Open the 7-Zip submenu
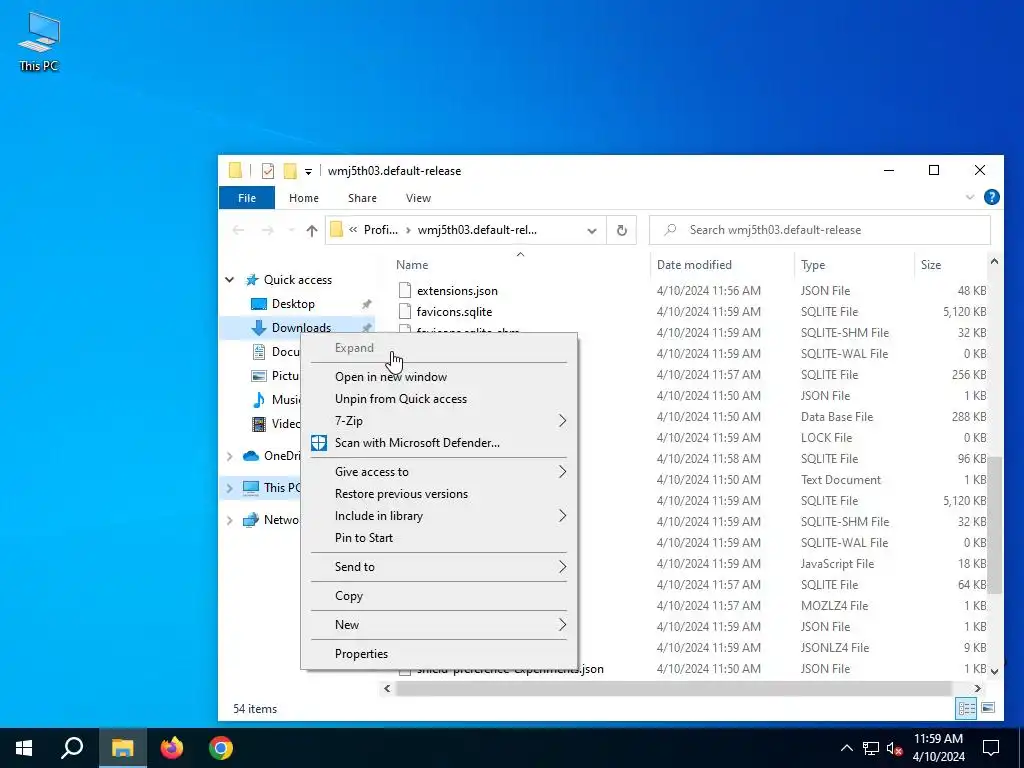This screenshot has height=768, width=1024. tap(439, 421)
